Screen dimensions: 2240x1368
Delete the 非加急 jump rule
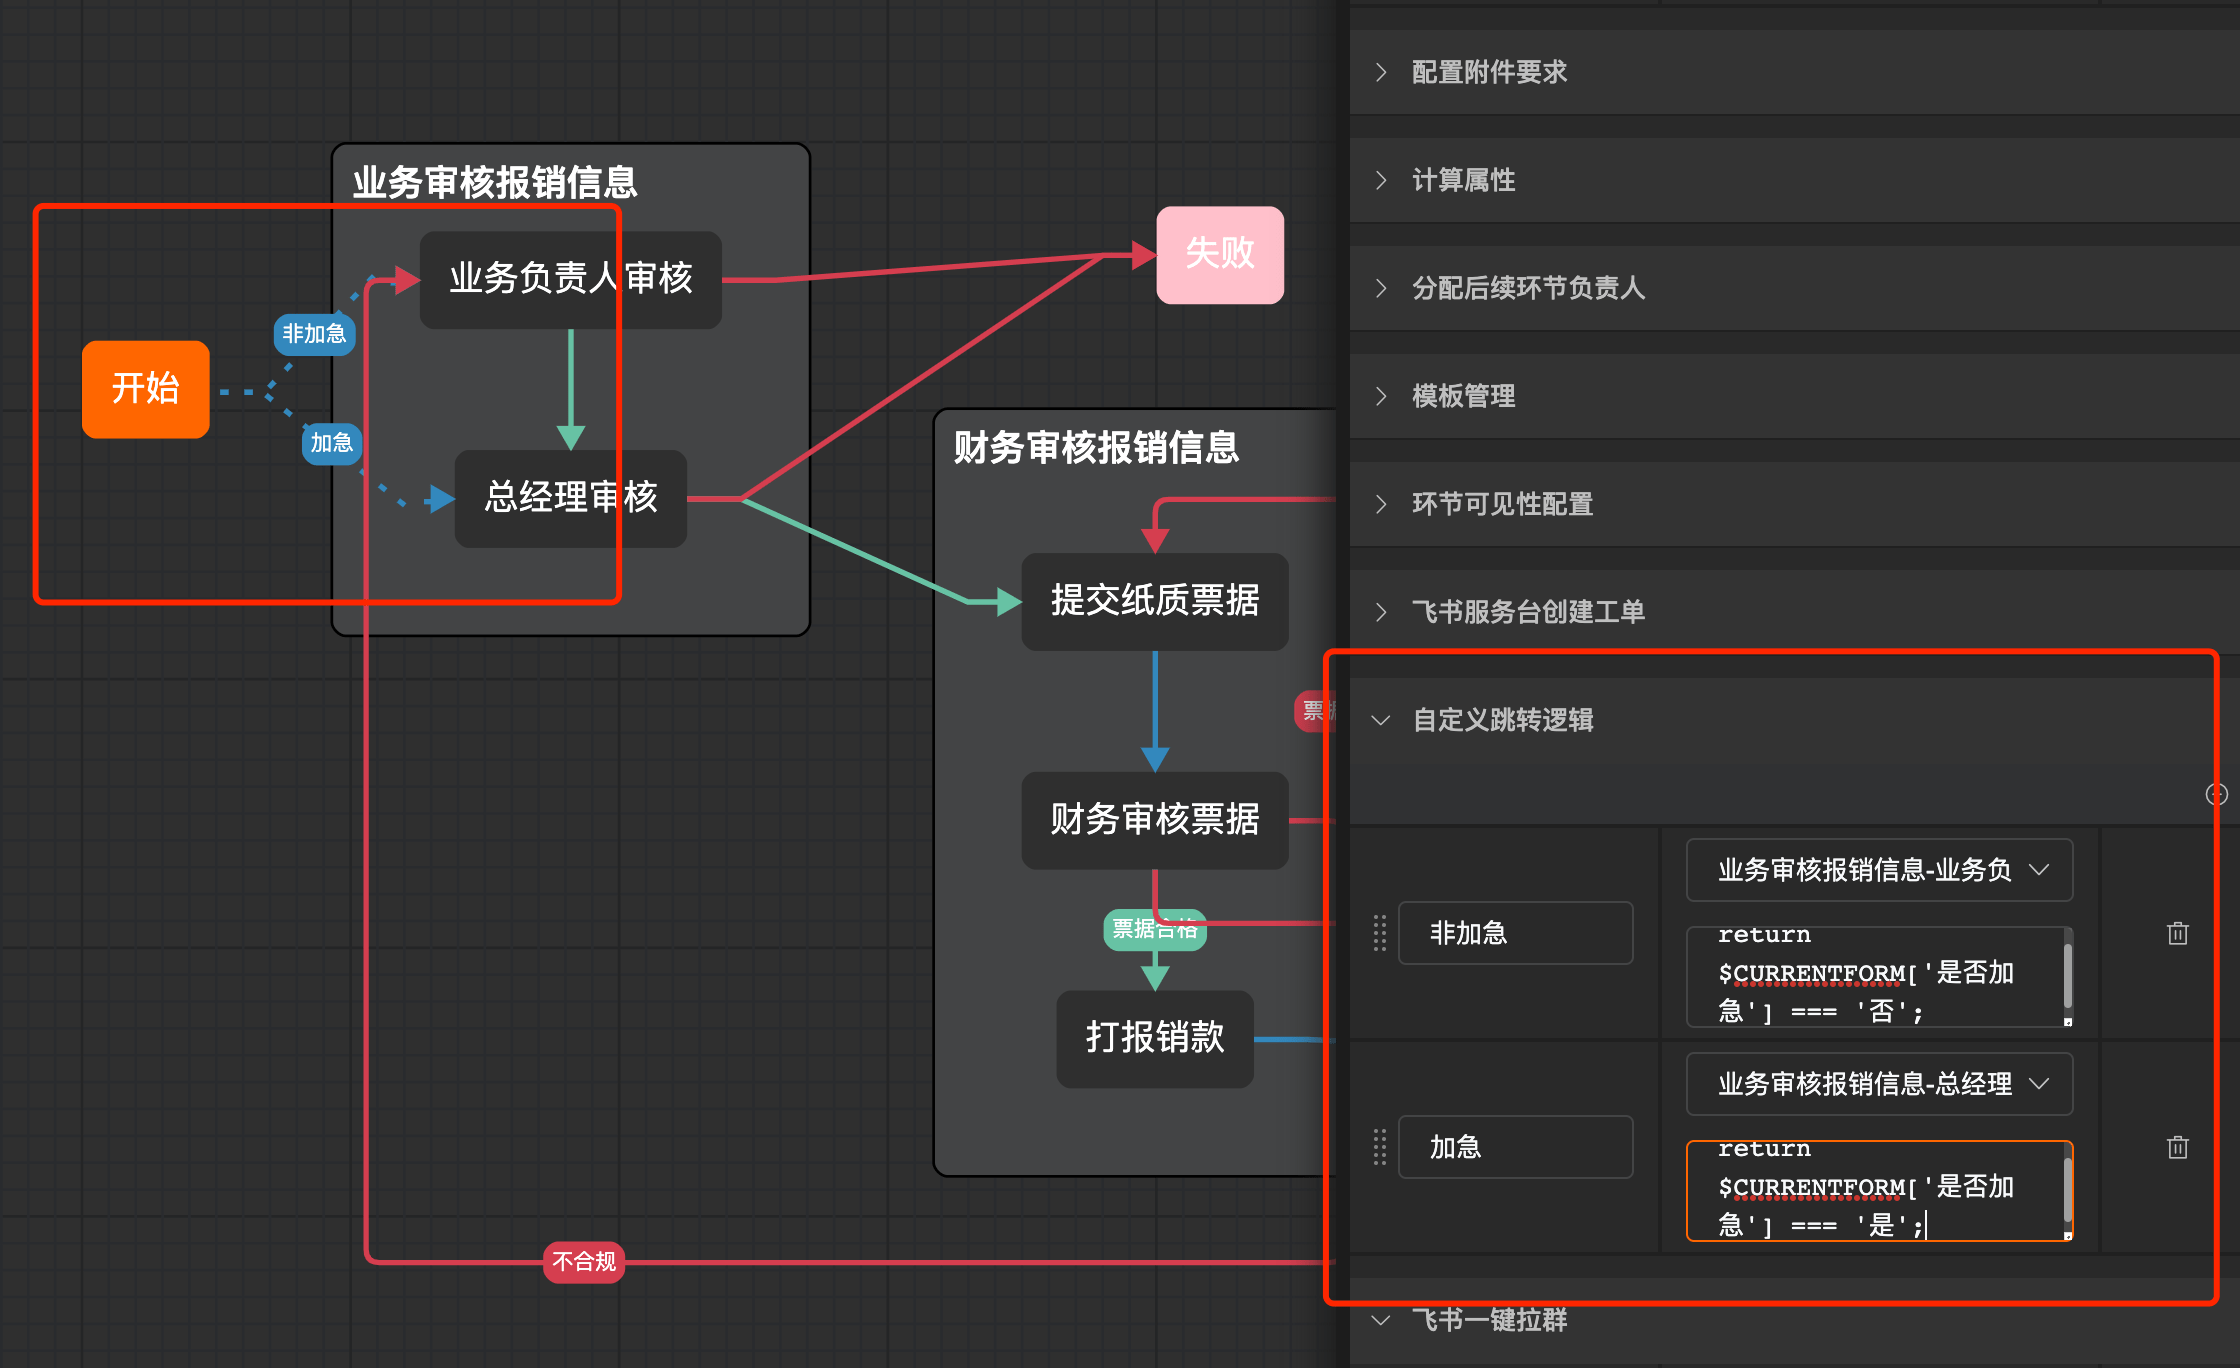click(2177, 933)
